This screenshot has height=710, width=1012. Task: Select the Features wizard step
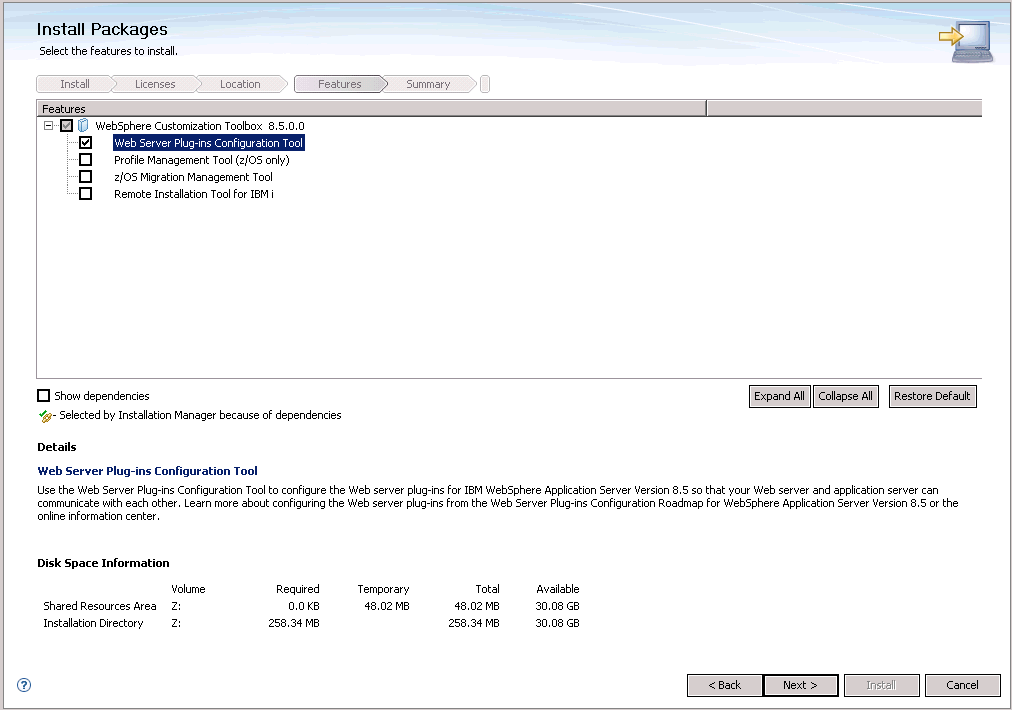339,84
